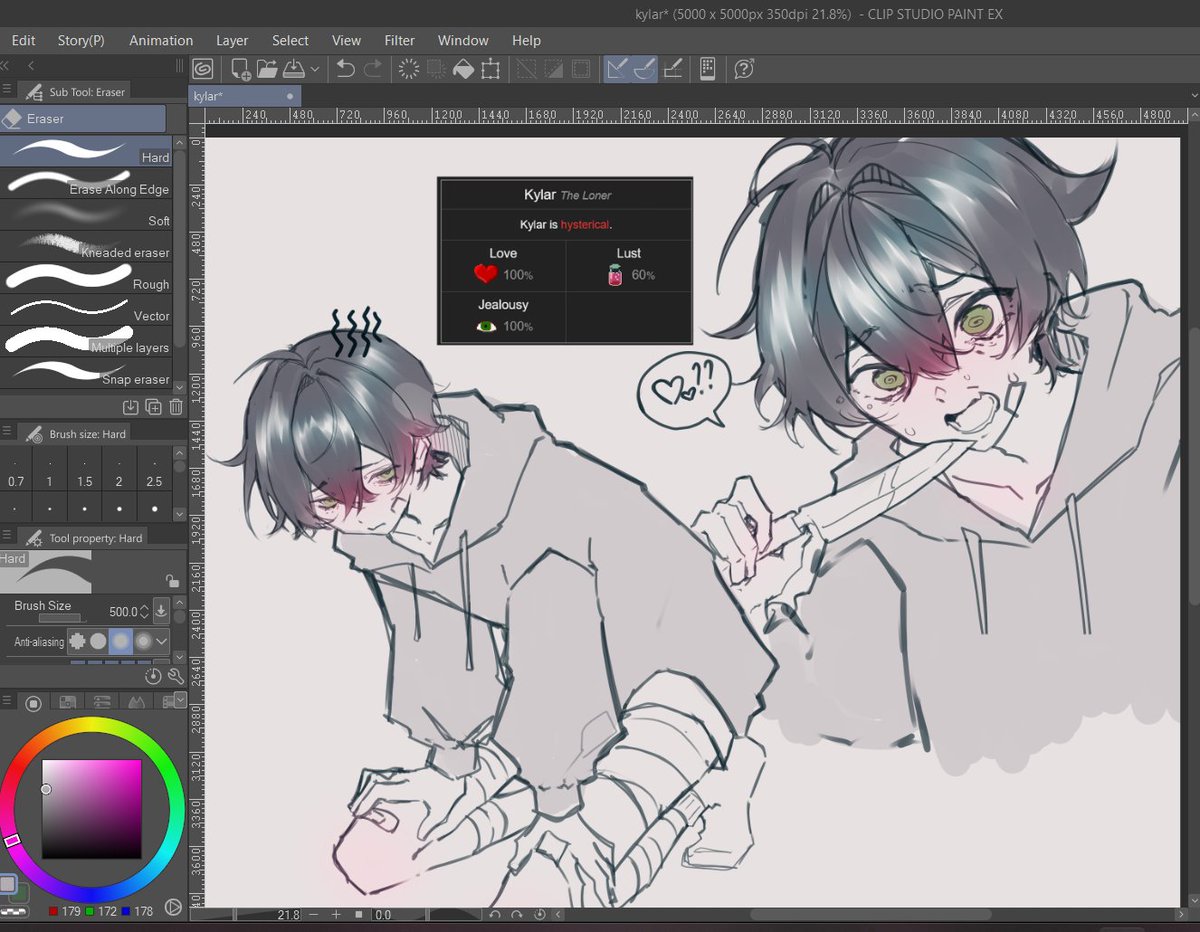The image size is (1200, 932).
Task: Fit canvas to screen square icon
Action: pos(359,914)
